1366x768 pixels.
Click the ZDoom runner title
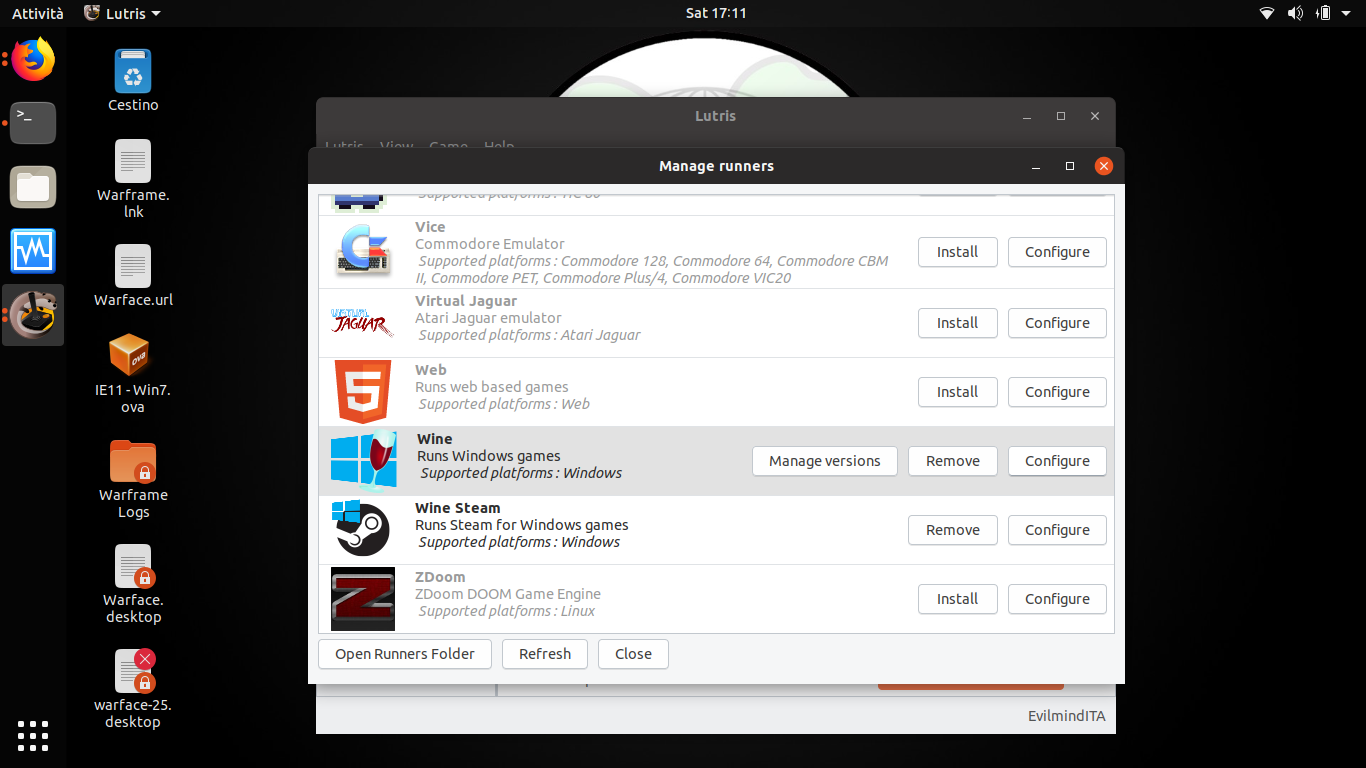click(440, 577)
